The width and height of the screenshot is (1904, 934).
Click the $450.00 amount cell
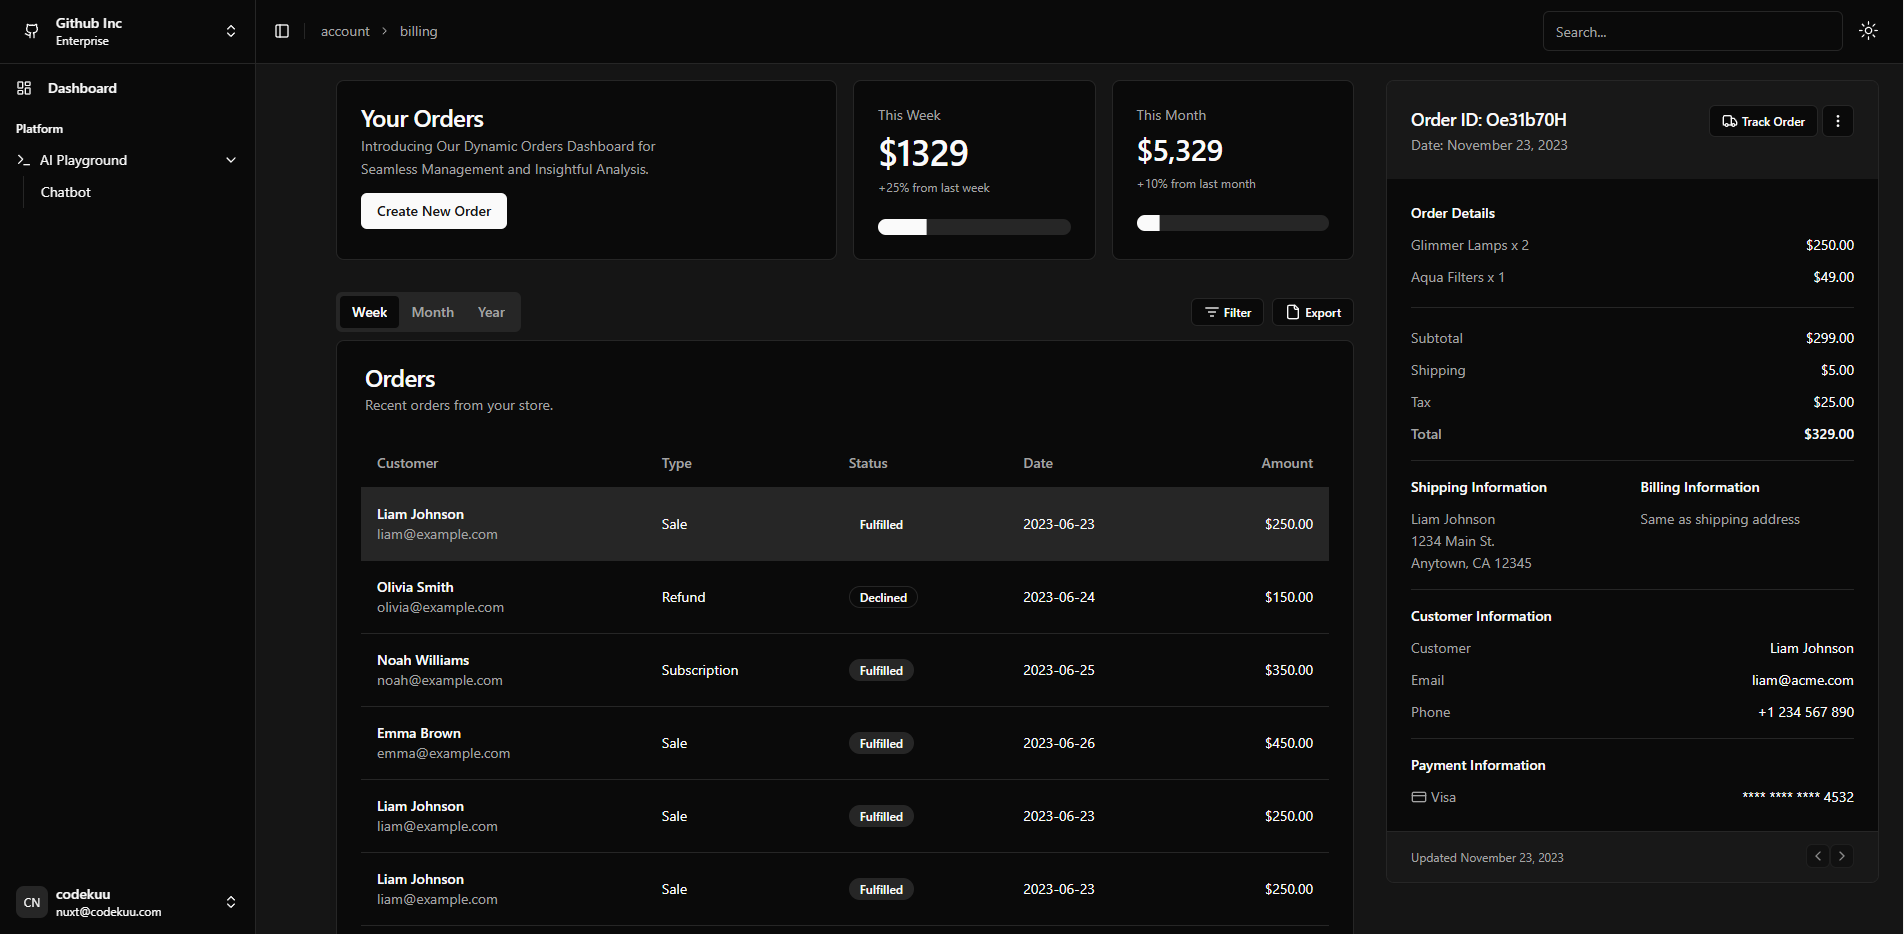(1288, 743)
